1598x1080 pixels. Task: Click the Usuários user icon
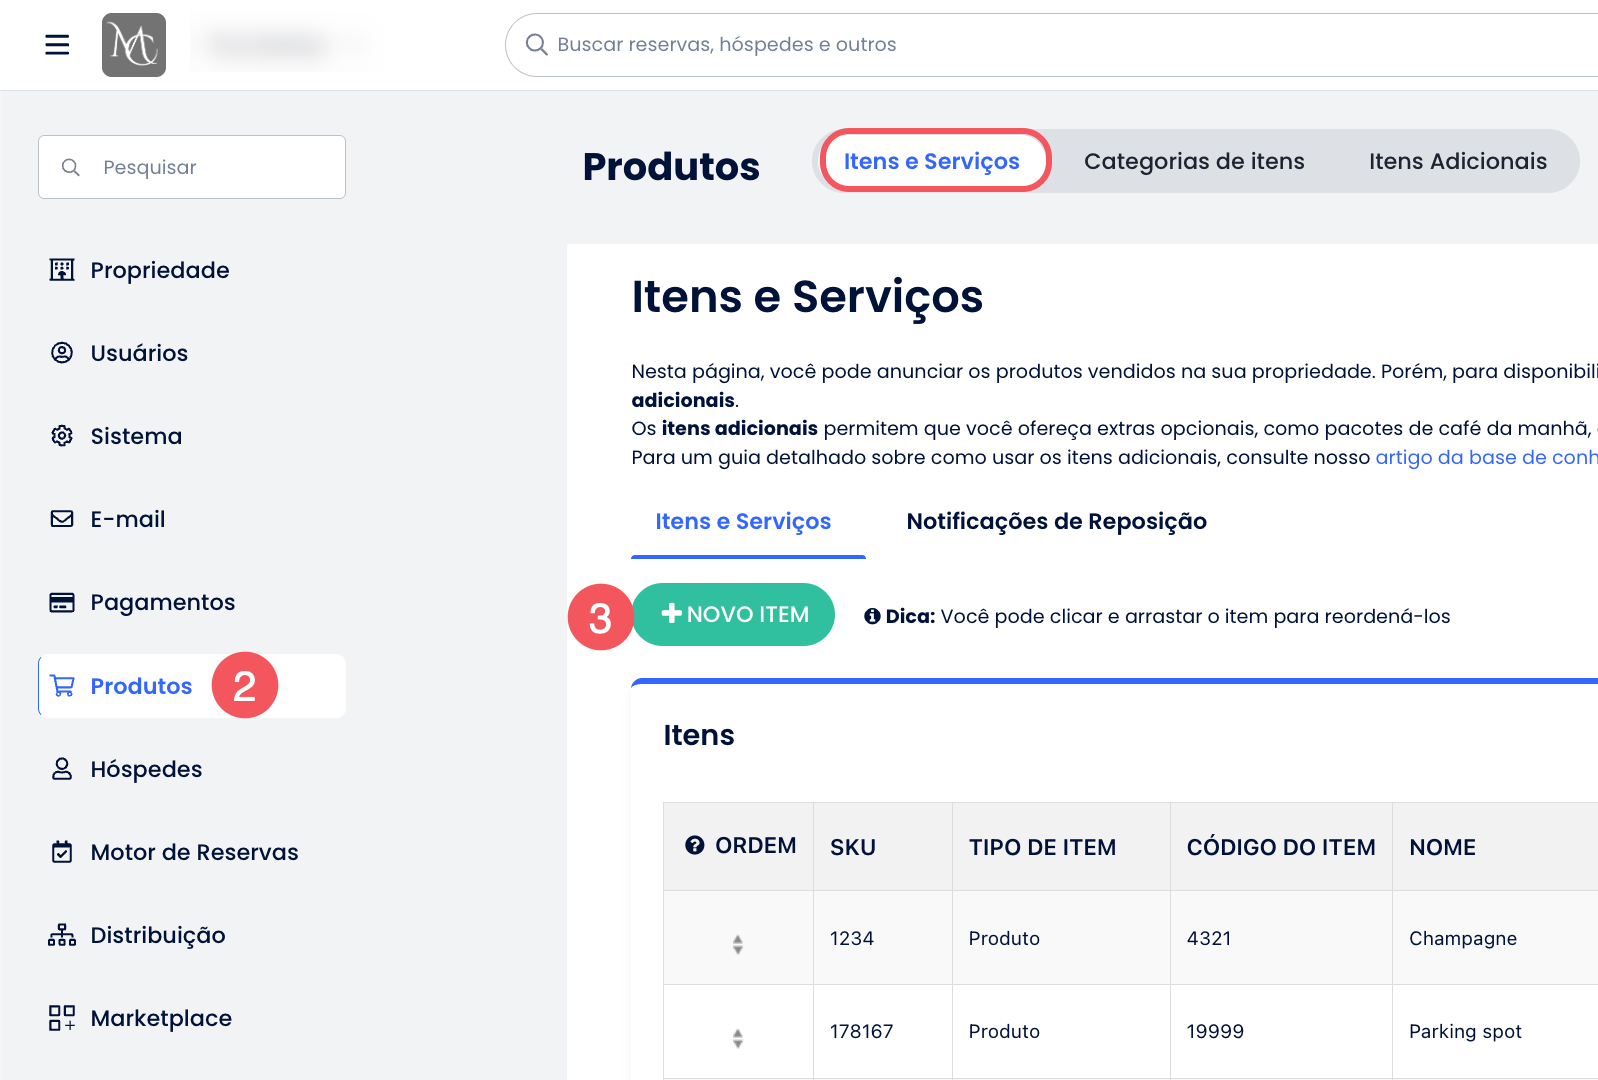coord(62,353)
